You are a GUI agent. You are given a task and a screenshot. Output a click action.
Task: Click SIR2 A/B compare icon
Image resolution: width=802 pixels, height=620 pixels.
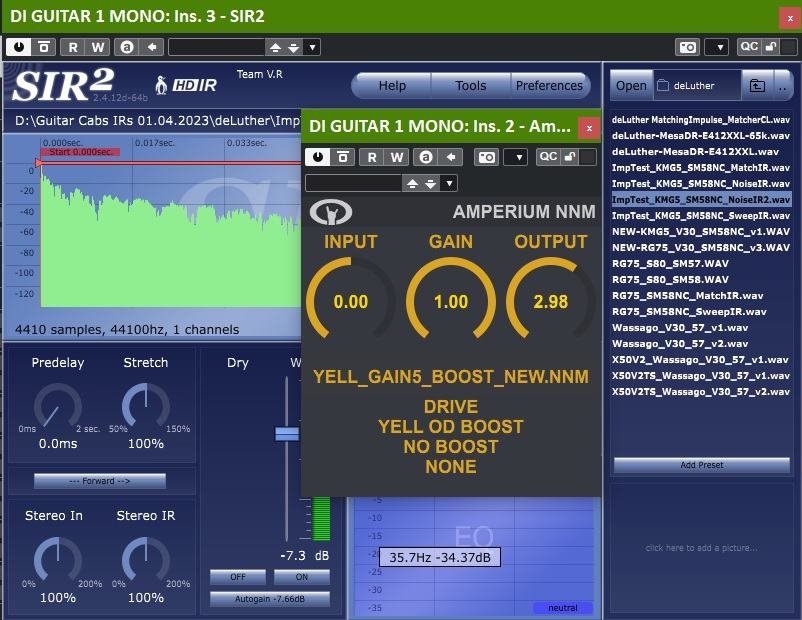(126, 47)
